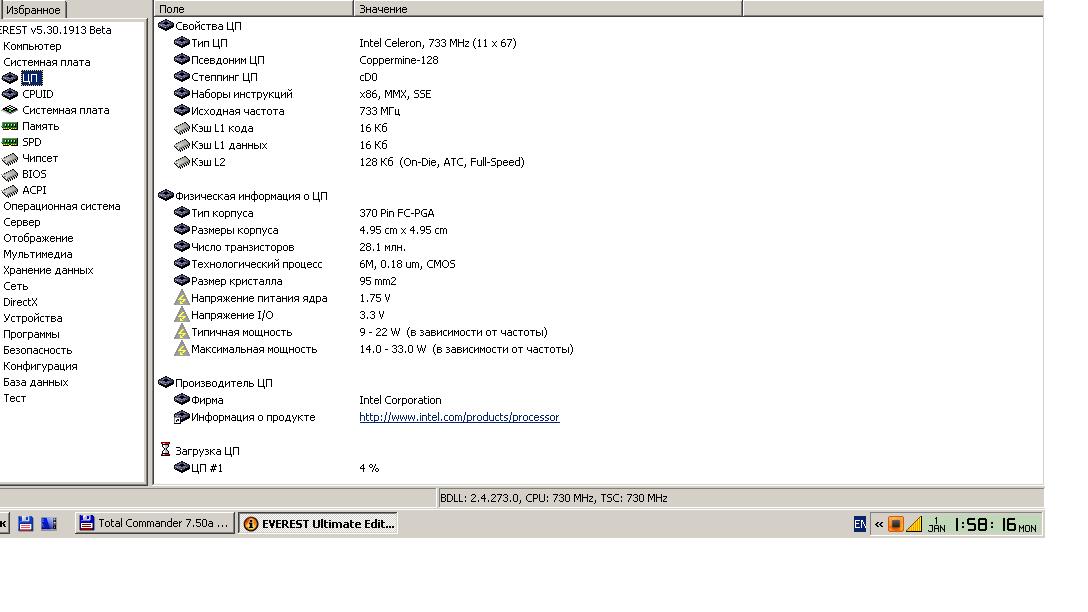Click the warning icon next to Напряжение I/O

[x=181, y=315]
